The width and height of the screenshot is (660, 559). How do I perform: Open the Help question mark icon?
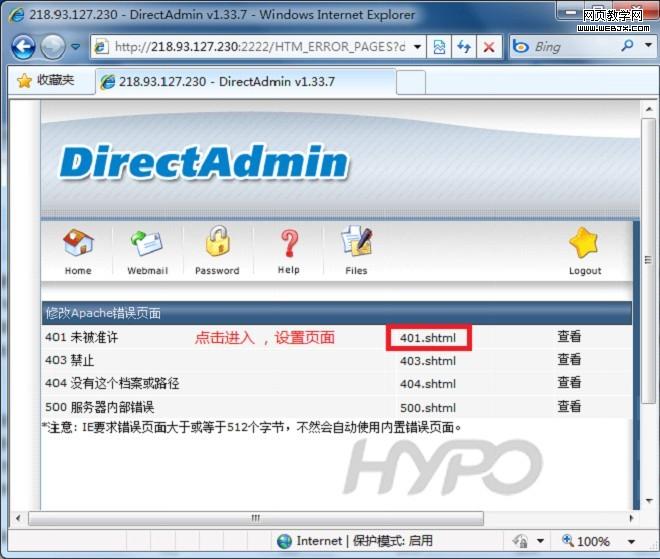click(288, 243)
